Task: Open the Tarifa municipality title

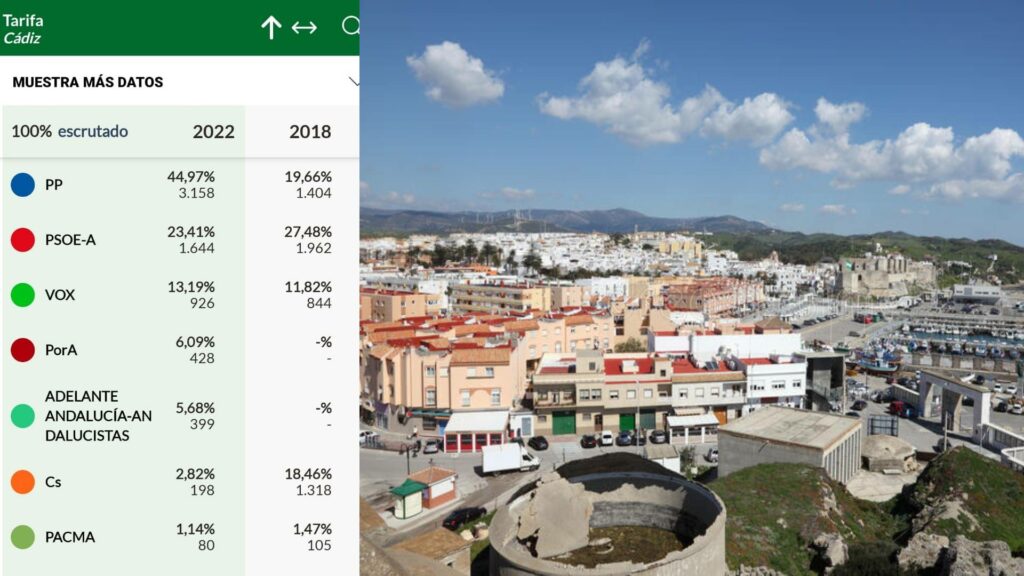Action: click(x=23, y=20)
